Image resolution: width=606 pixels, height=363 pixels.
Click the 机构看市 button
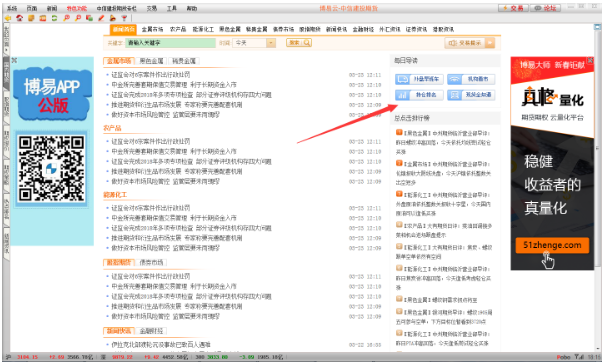(x=471, y=79)
